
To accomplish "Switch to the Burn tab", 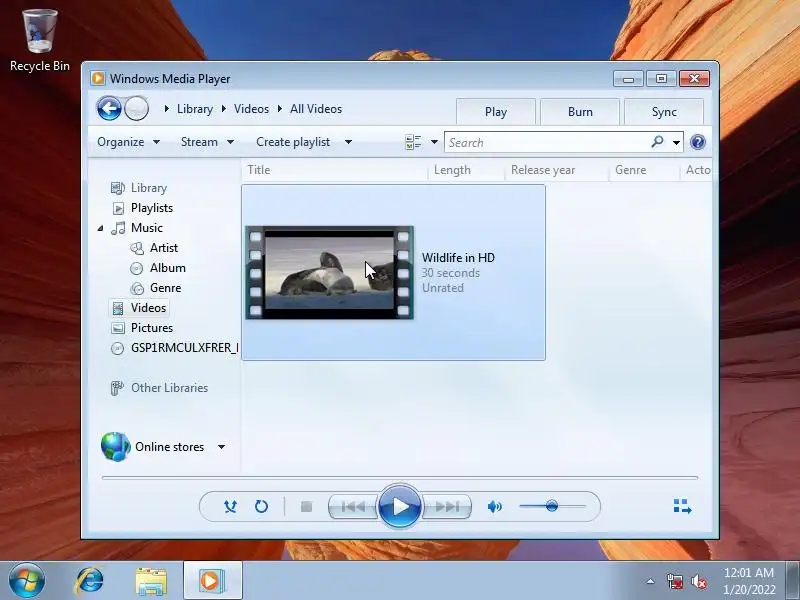I will [x=580, y=112].
